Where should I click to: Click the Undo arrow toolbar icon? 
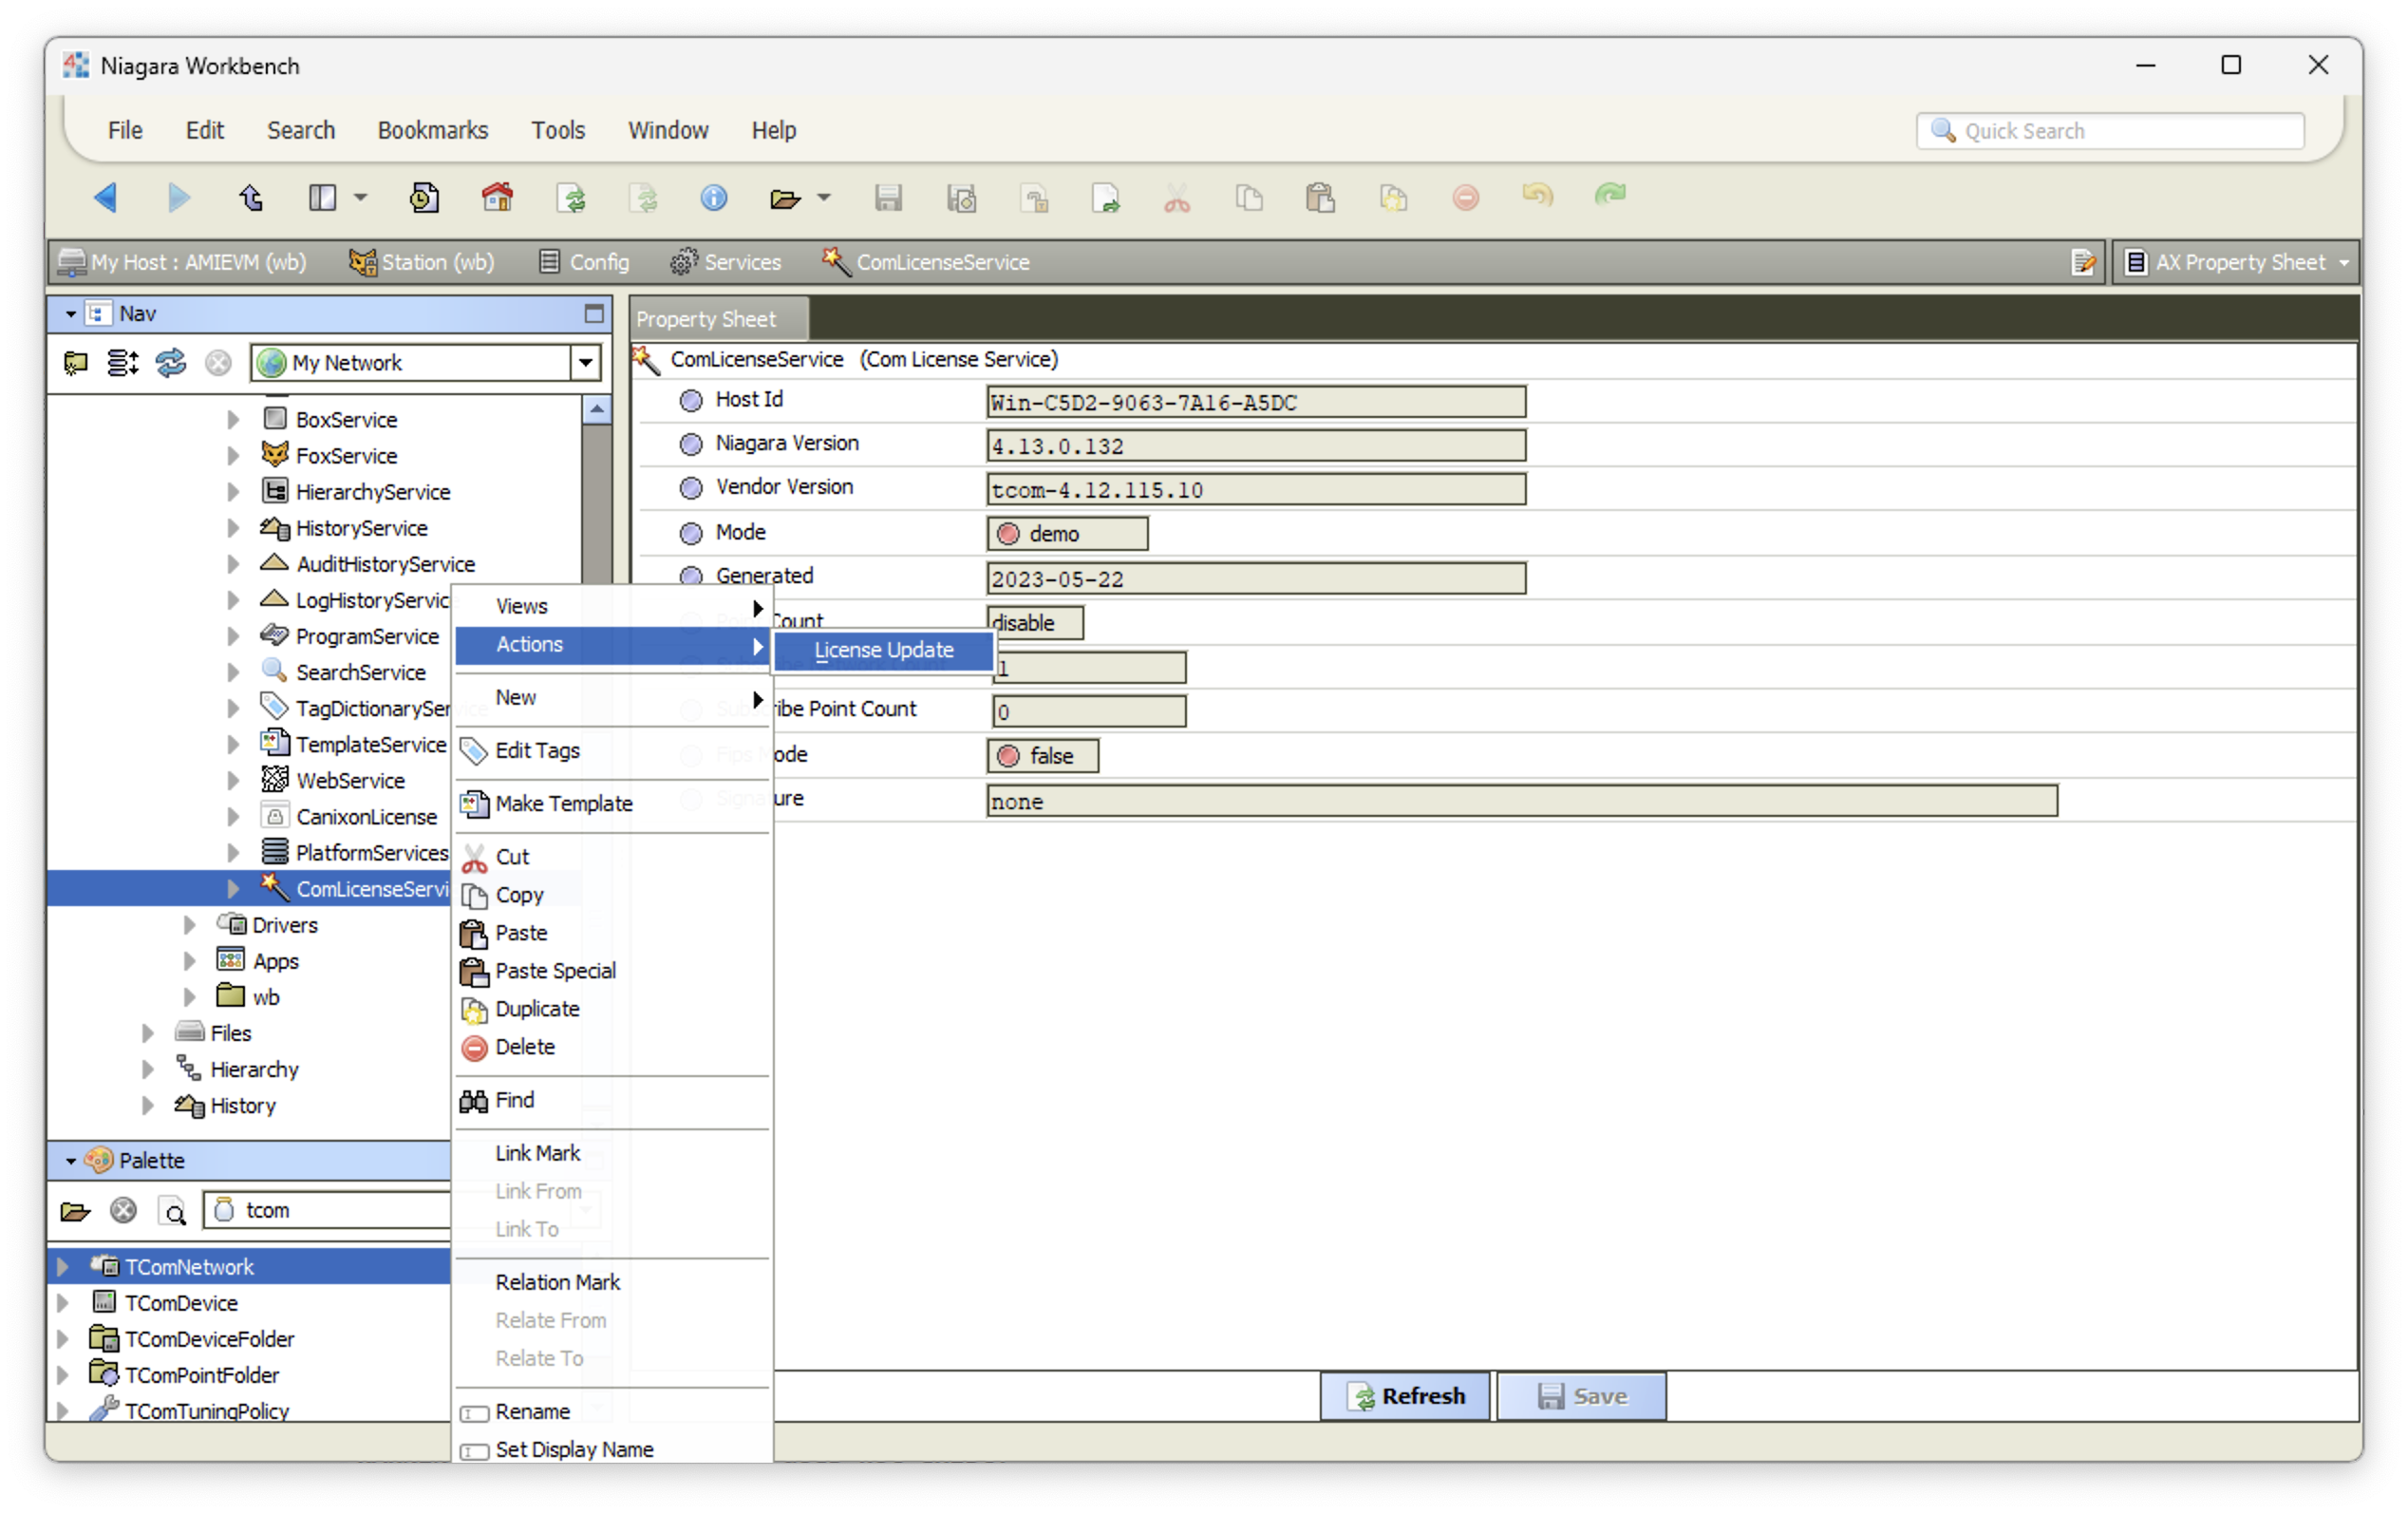(1537, 196)
